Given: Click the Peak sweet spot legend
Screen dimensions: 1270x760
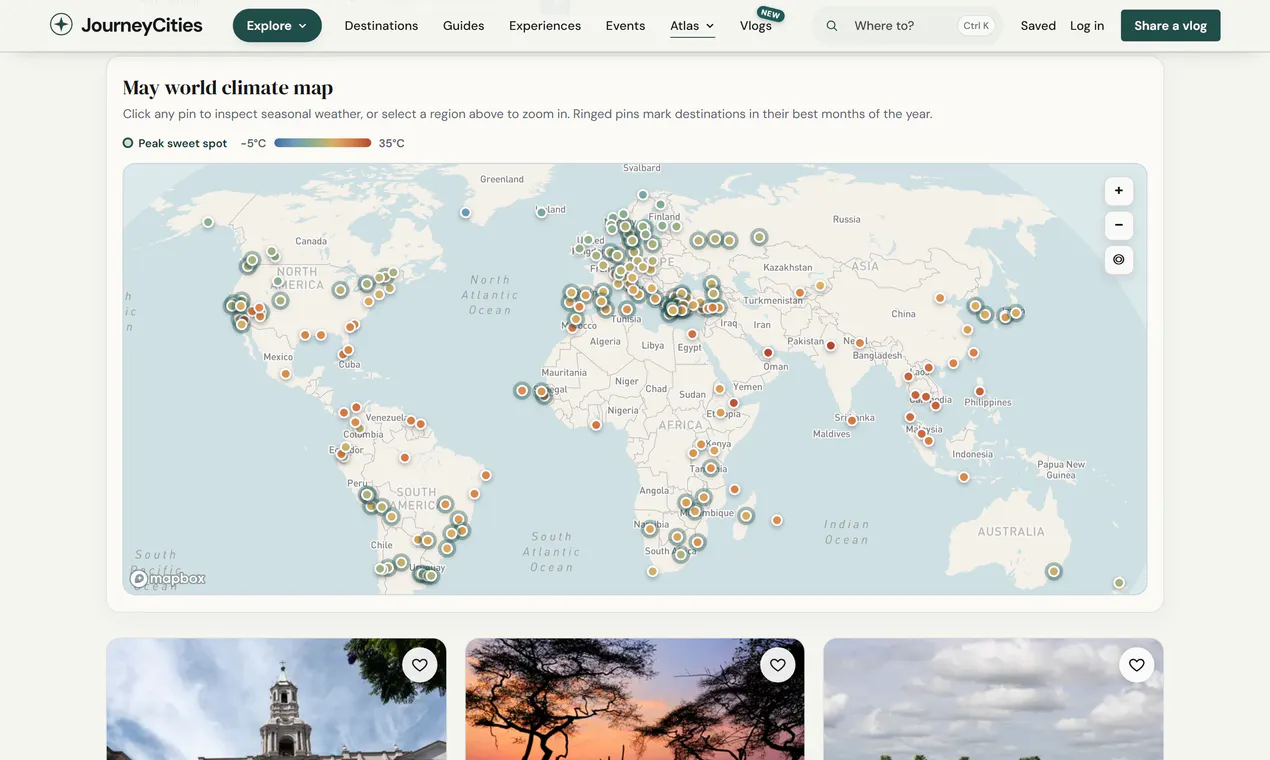Looking at the screenshot, I should click(175, 143).
